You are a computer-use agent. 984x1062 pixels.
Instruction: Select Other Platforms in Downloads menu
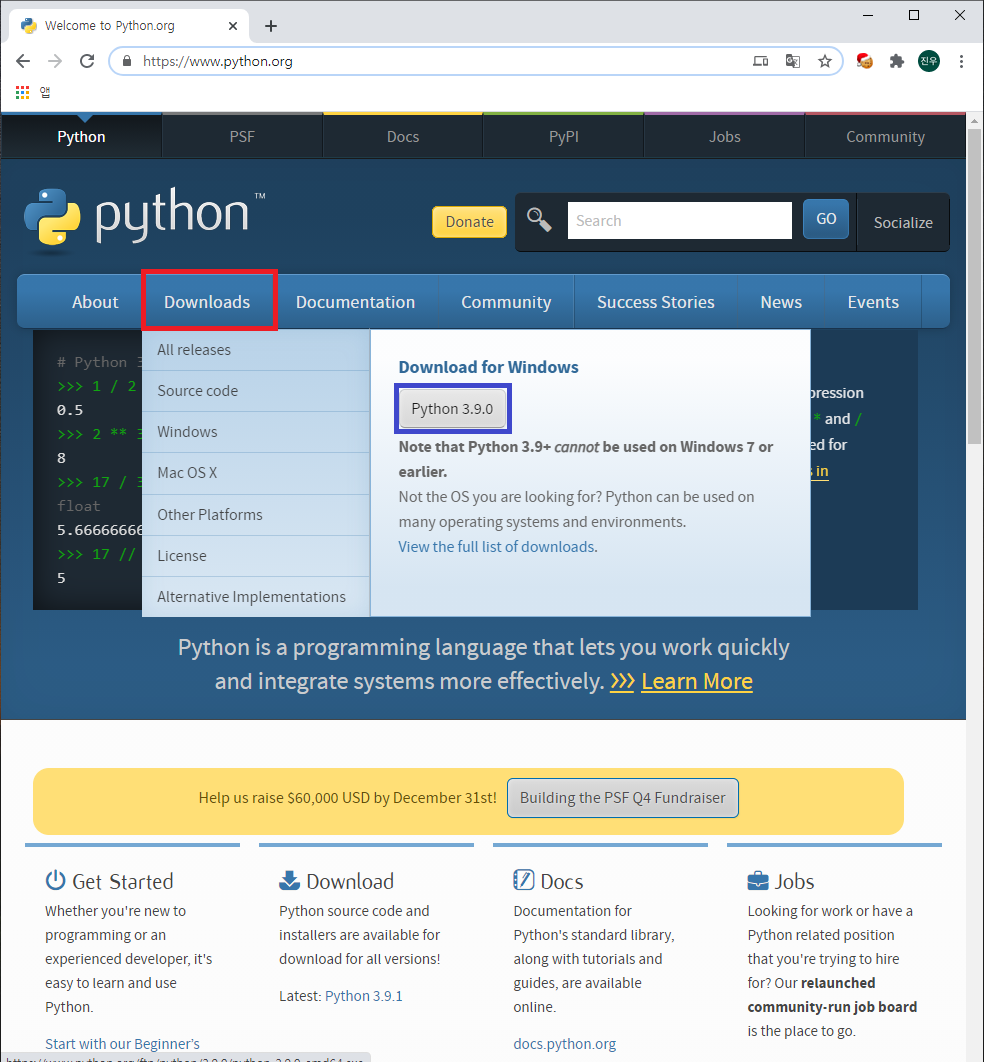(256, 515)
